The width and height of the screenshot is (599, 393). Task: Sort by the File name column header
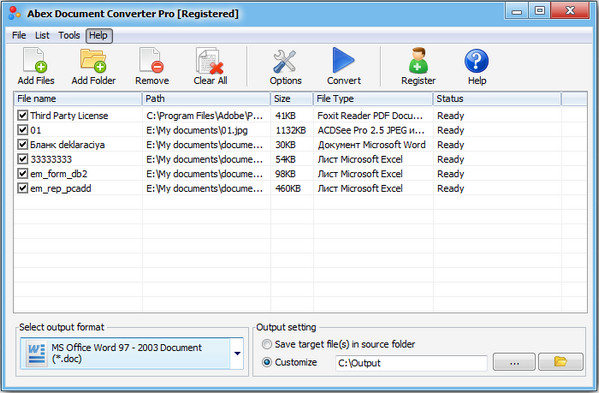tap(78, 99)
